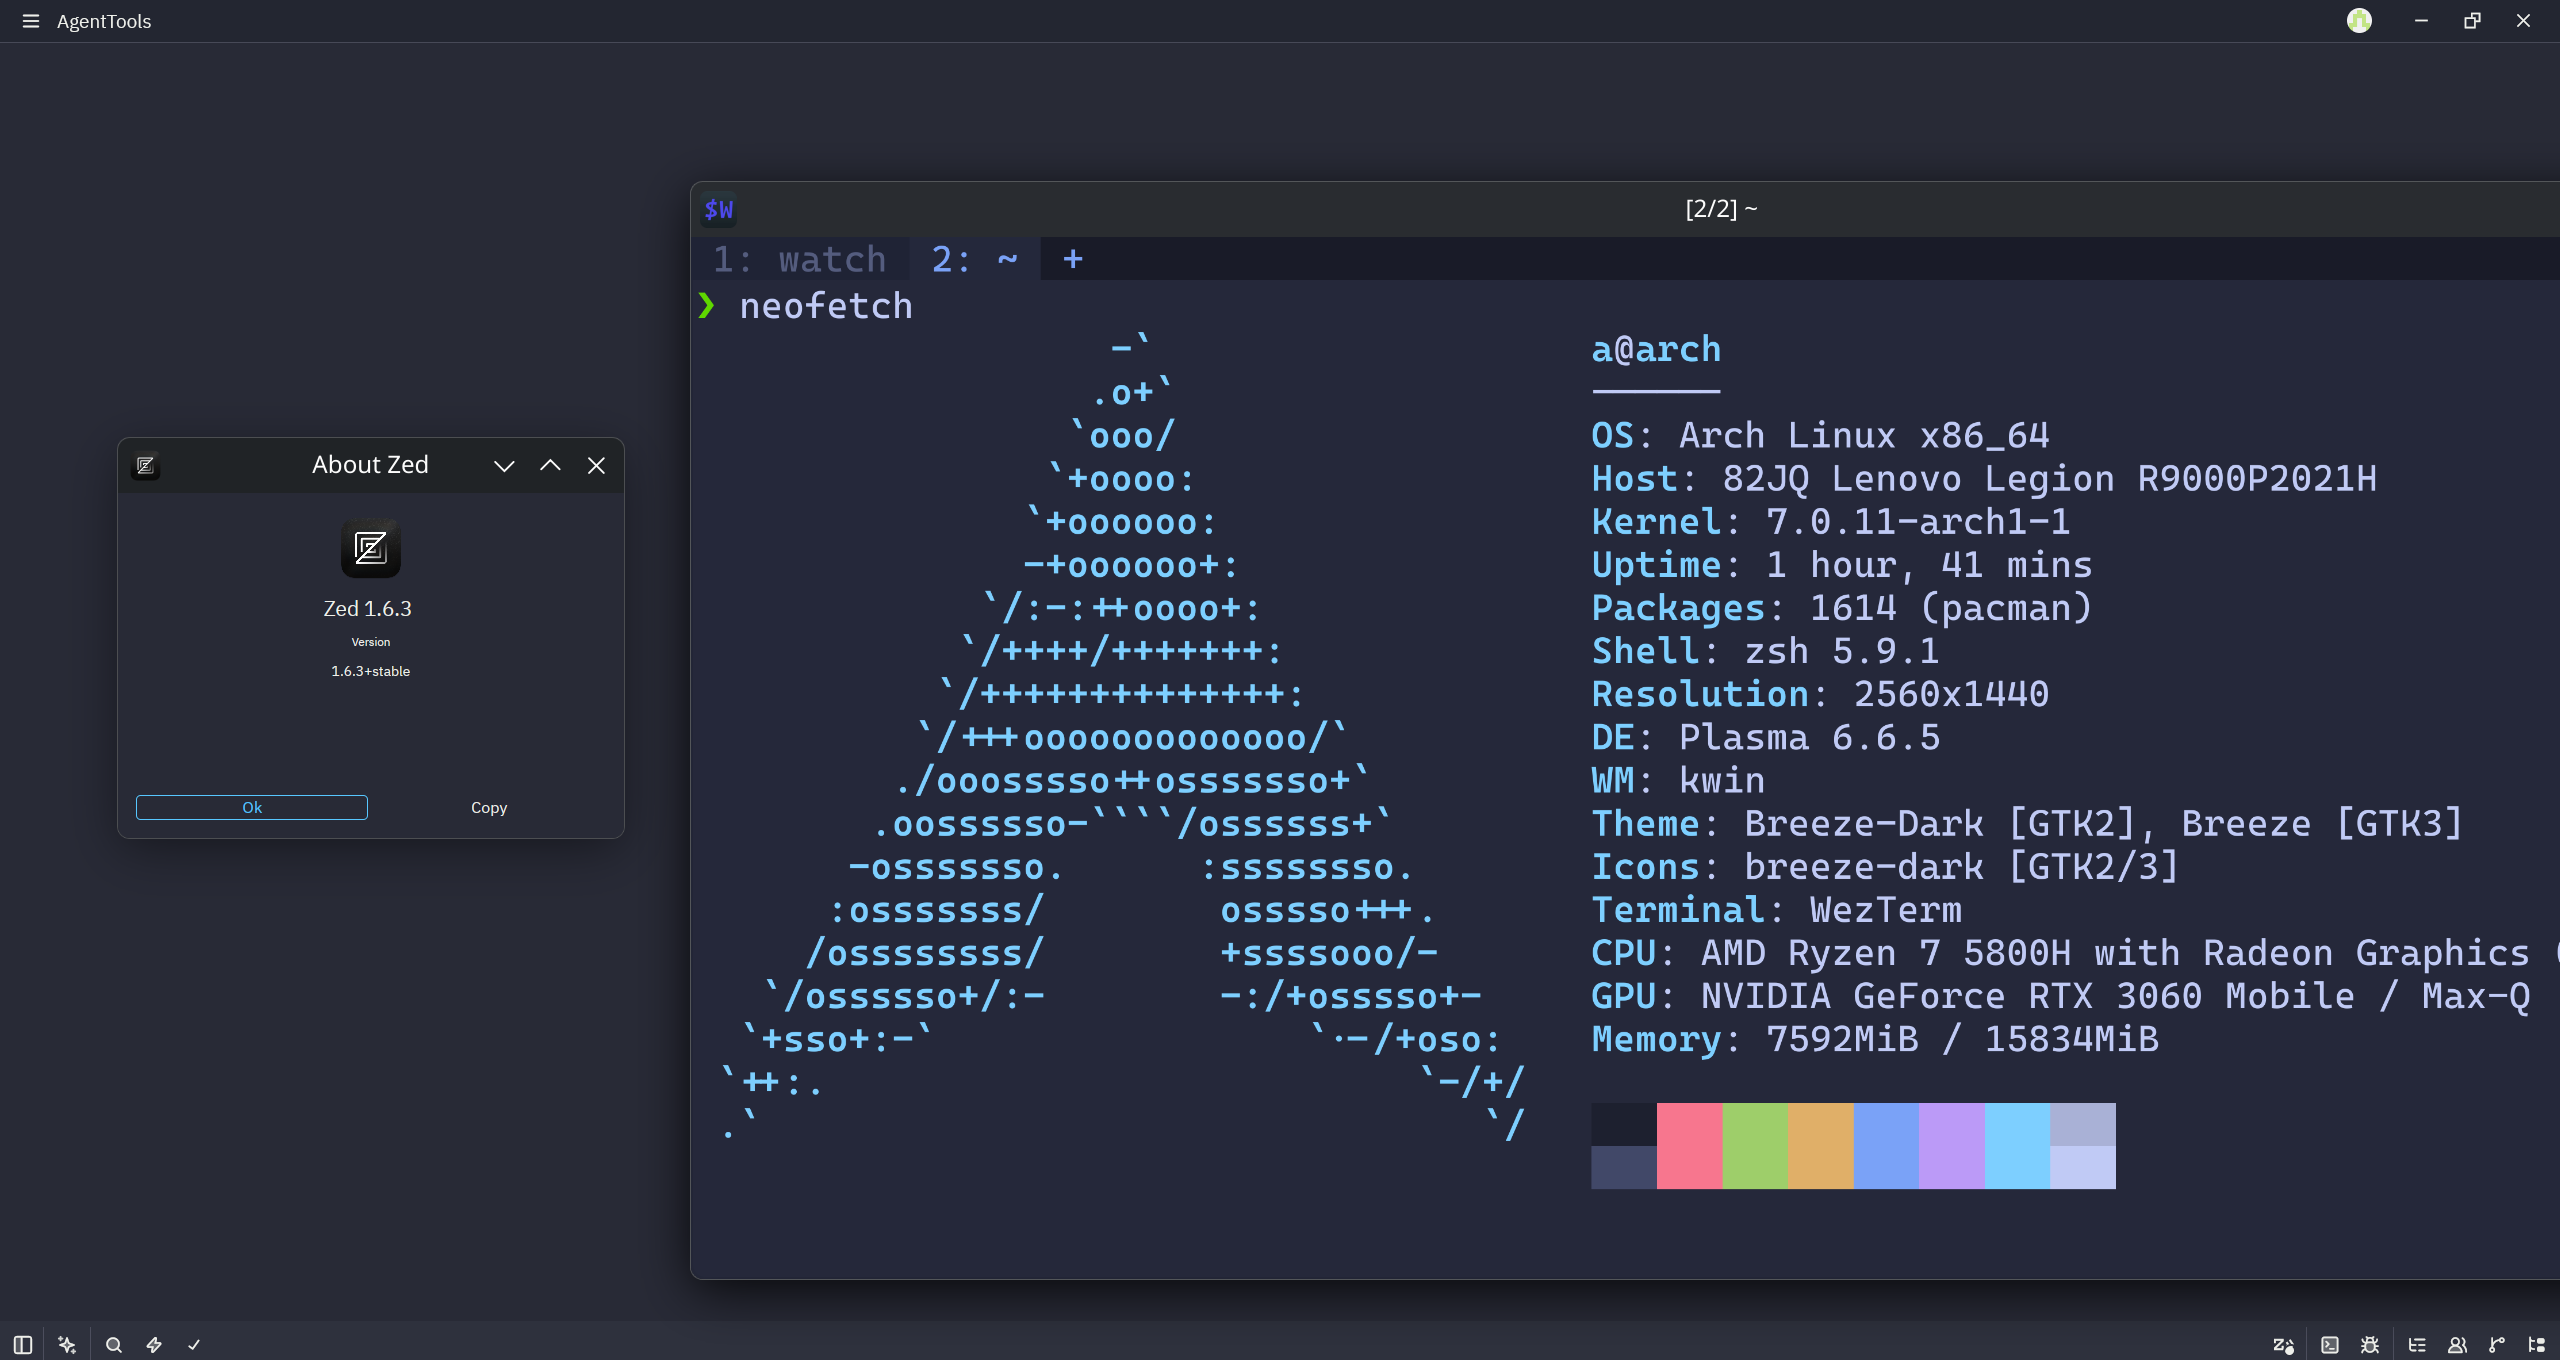This screenshot has width=2560, height=1360.
Task: Click the 'Shell: zsh 5.9.1' line
Action: click(x=1766, y=651)
